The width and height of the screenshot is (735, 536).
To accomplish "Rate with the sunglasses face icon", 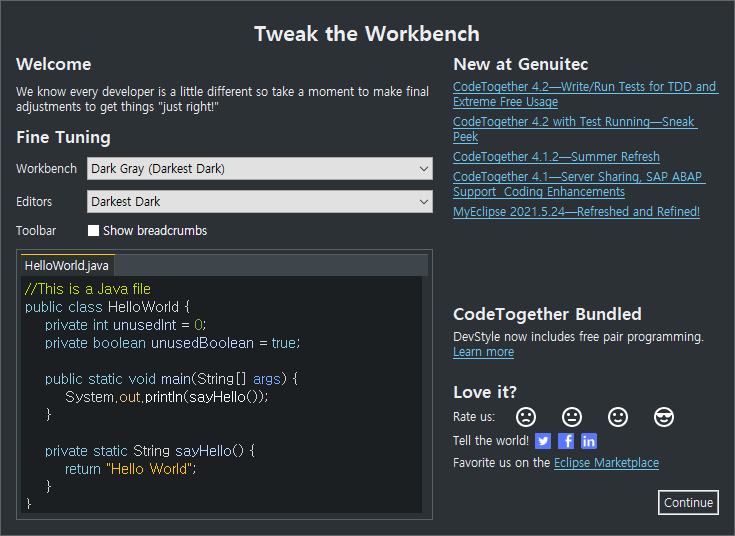I will [663, 417].
